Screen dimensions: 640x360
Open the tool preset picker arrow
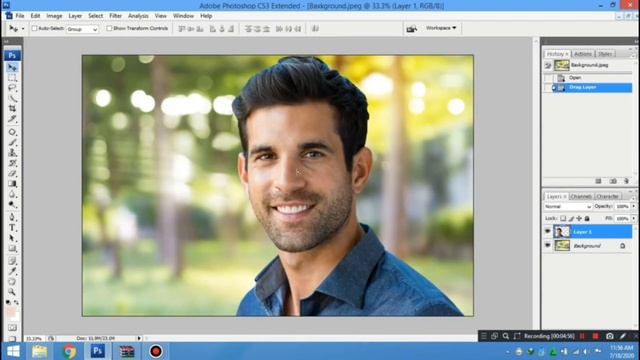(x=23, y=29)
